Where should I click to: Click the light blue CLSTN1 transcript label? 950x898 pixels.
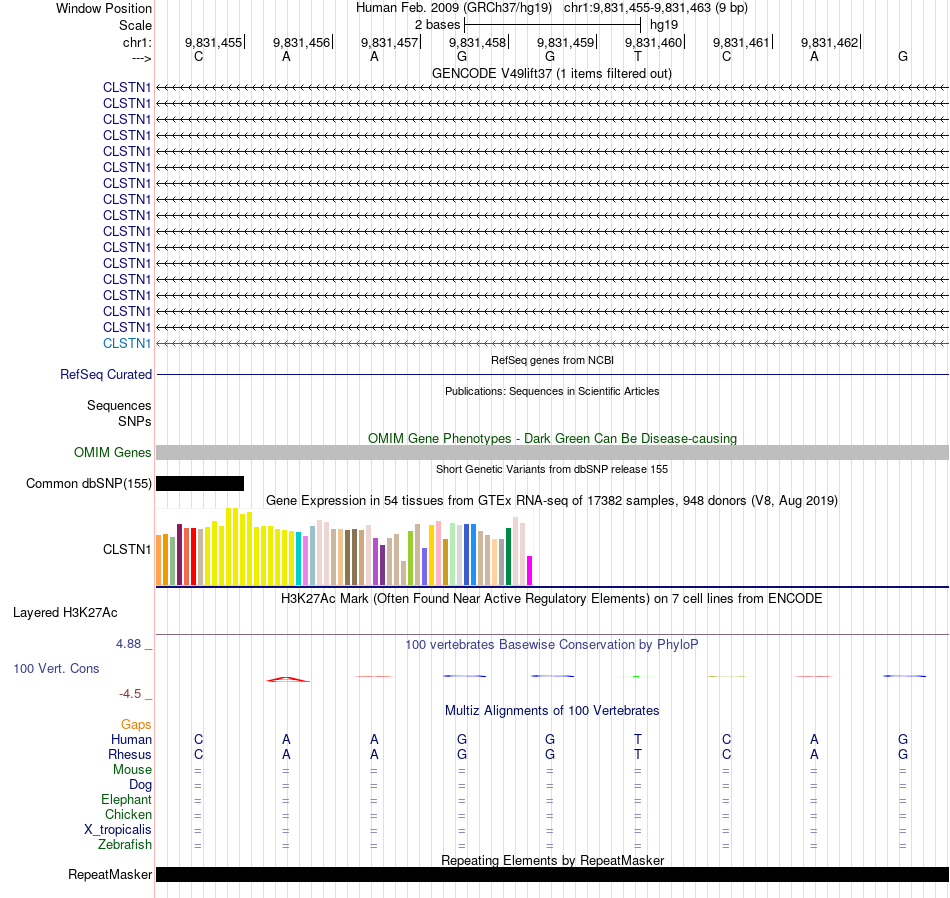(127, 344)
